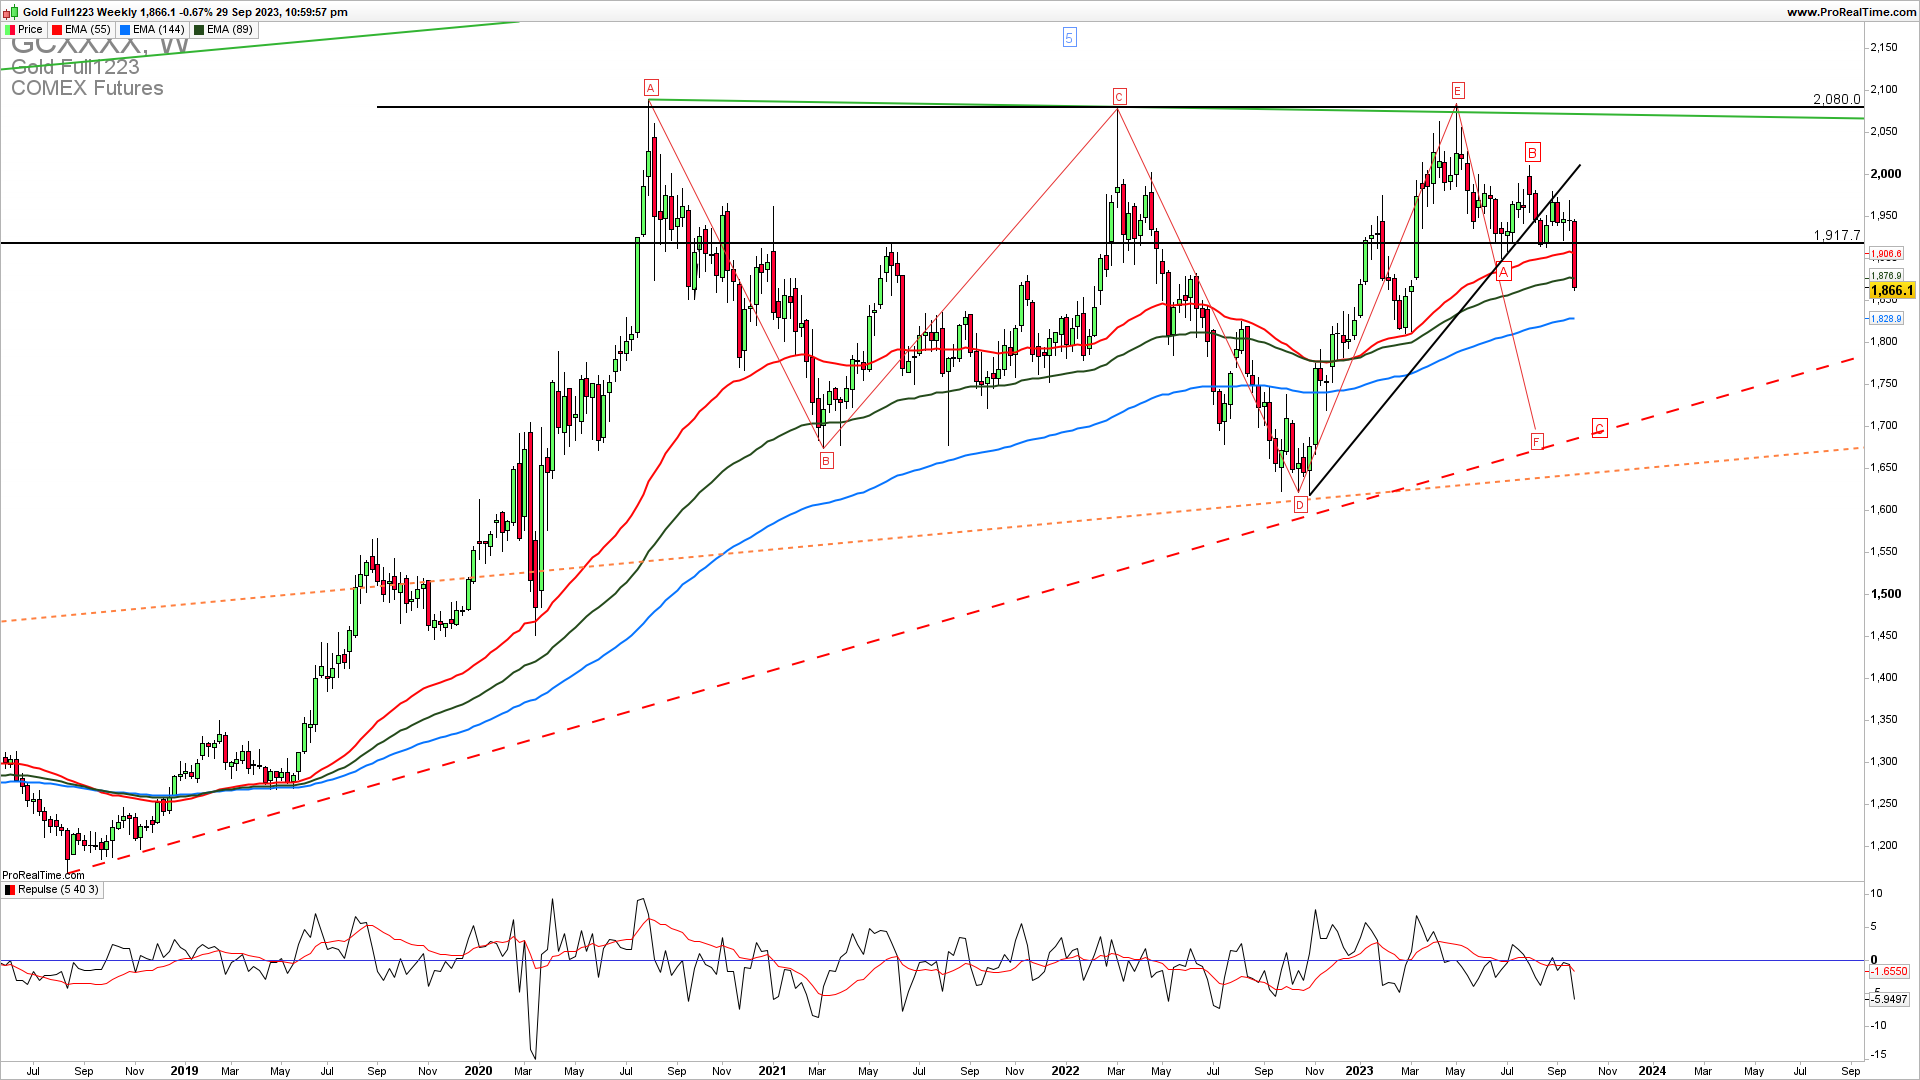Select the Gold Full1223 Weekly title text
Screen dimensions: 1920x1080
(79, 12)
